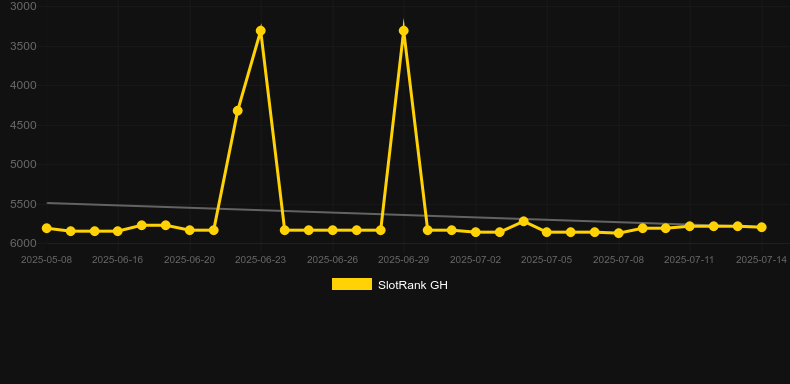Click the x-axis label 2025-05-08
790x384 pixels.
[46, 260]
